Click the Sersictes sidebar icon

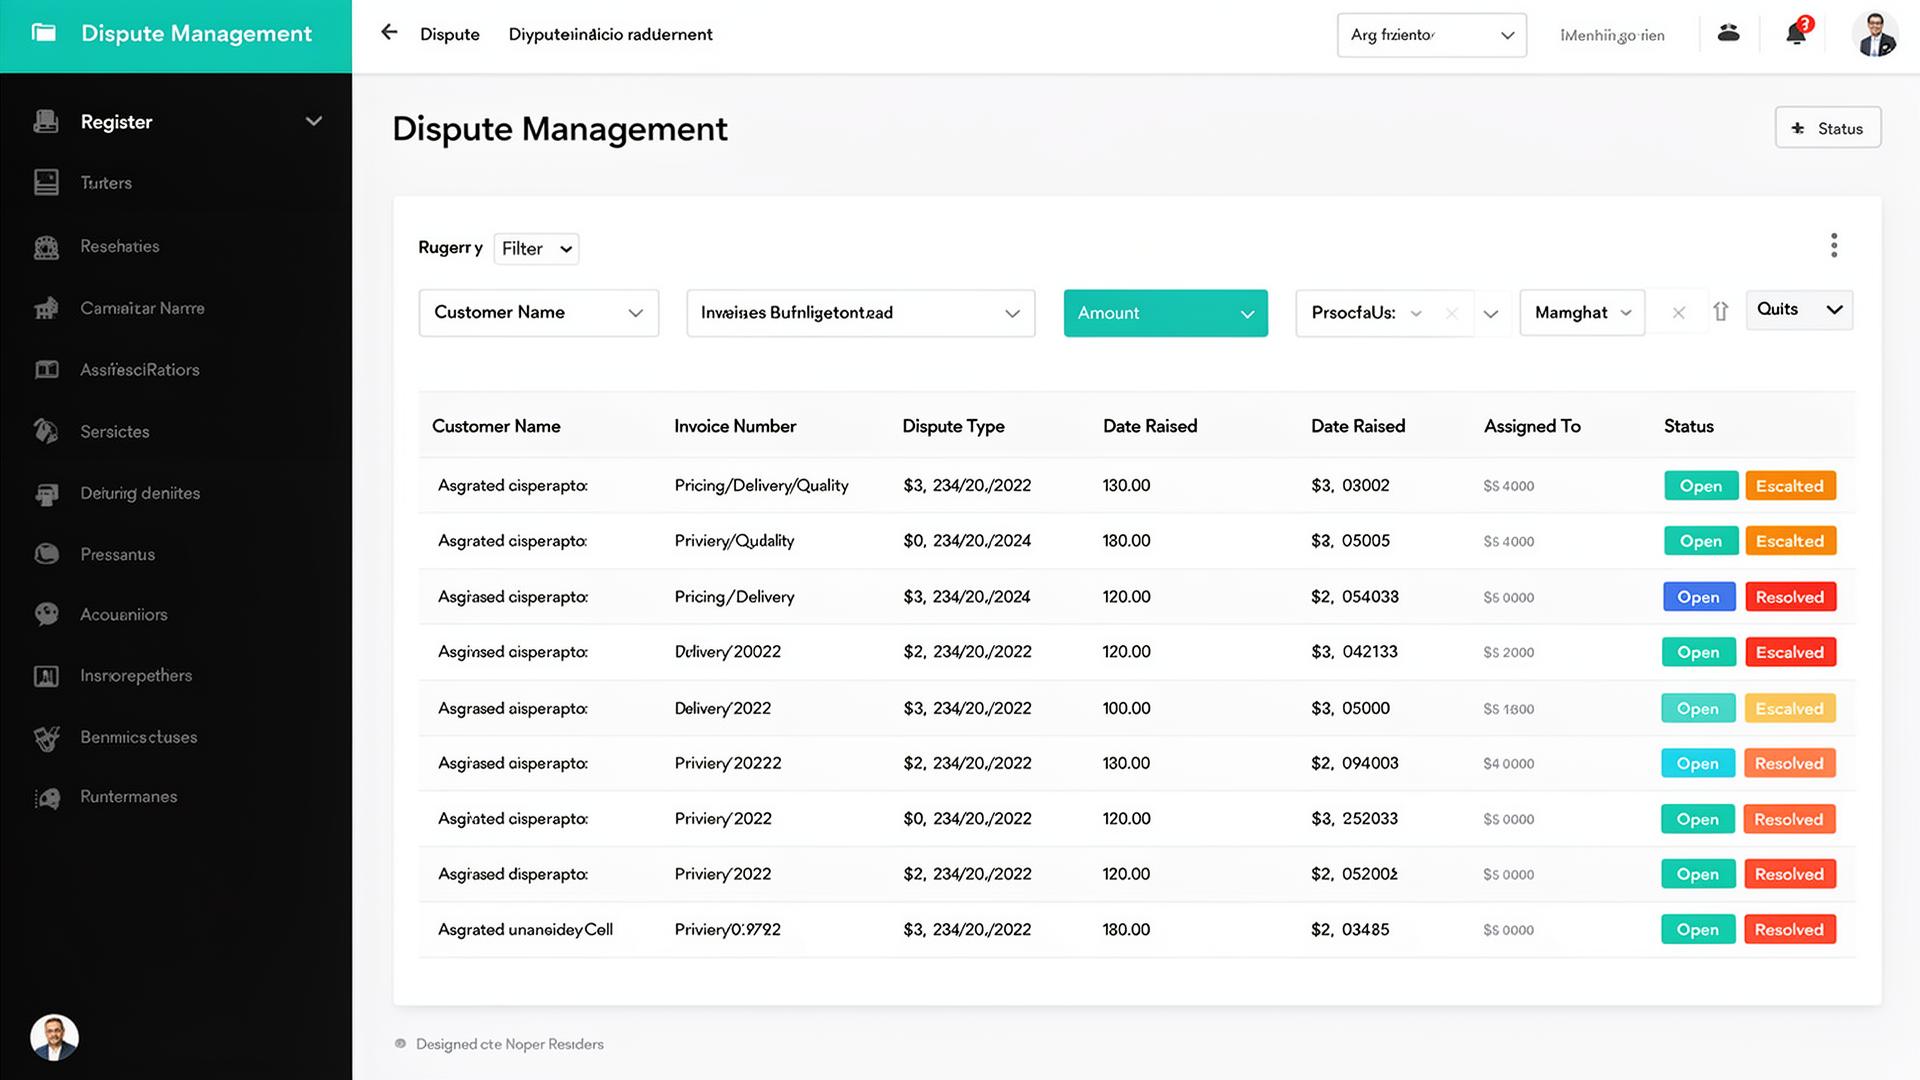[x=46, y=431]
